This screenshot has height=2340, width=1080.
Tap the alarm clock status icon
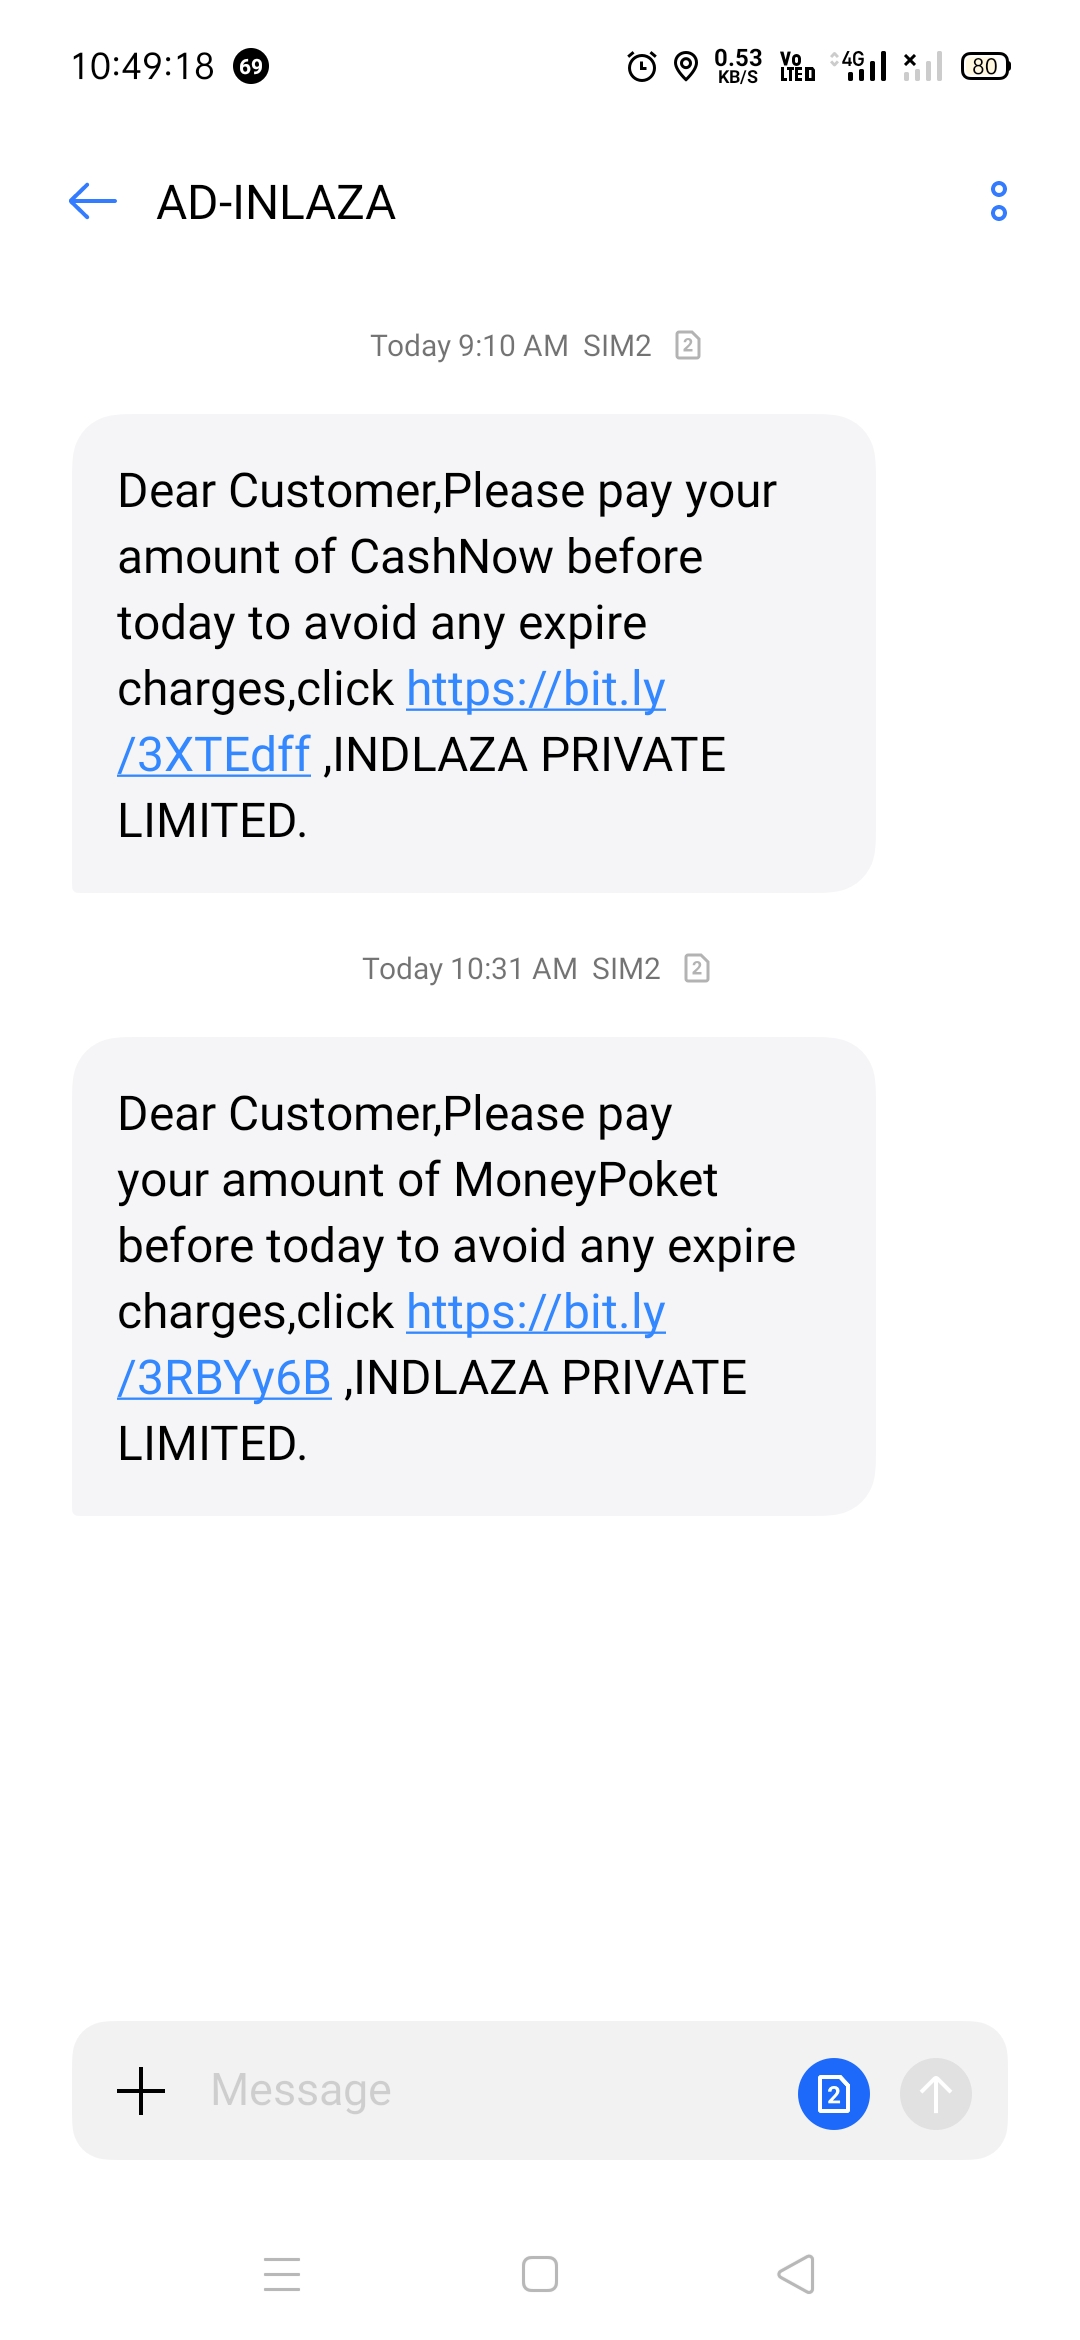coord(642,67)
